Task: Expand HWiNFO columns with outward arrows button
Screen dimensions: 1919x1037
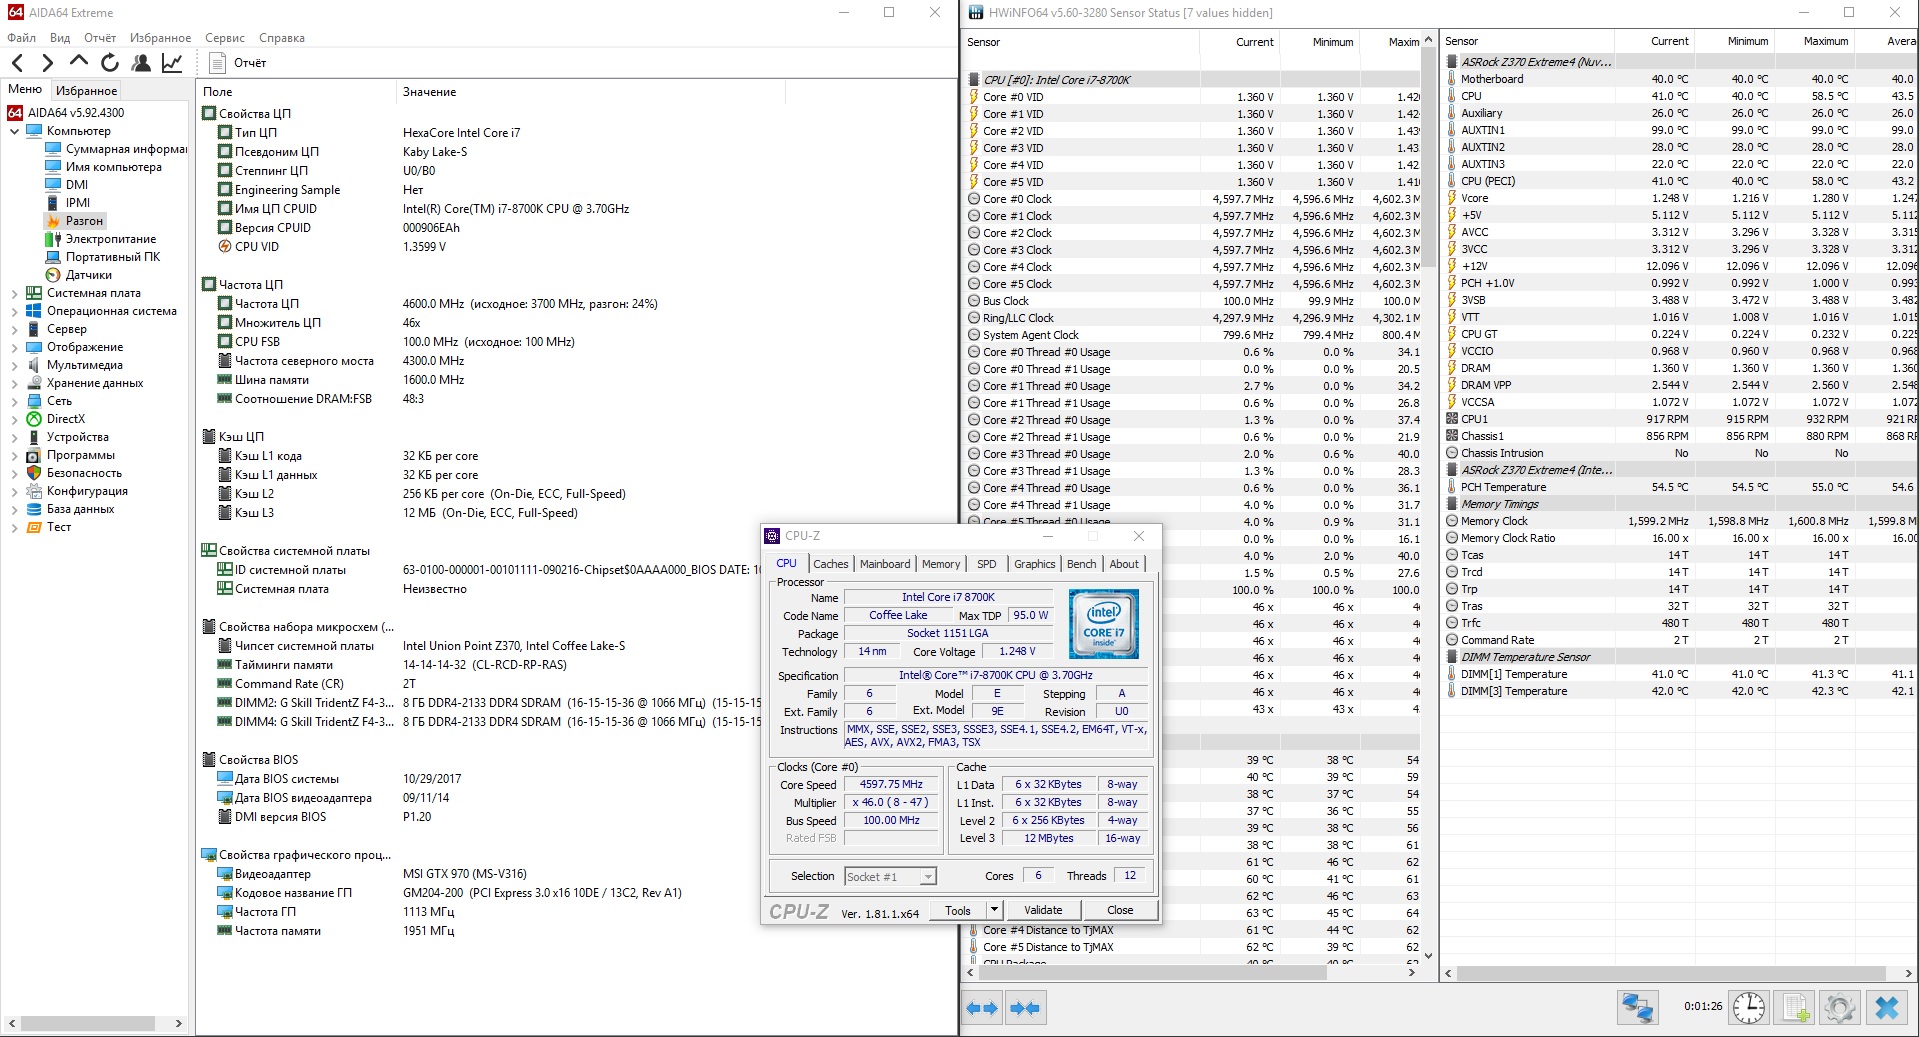Action: [982, 1008]
